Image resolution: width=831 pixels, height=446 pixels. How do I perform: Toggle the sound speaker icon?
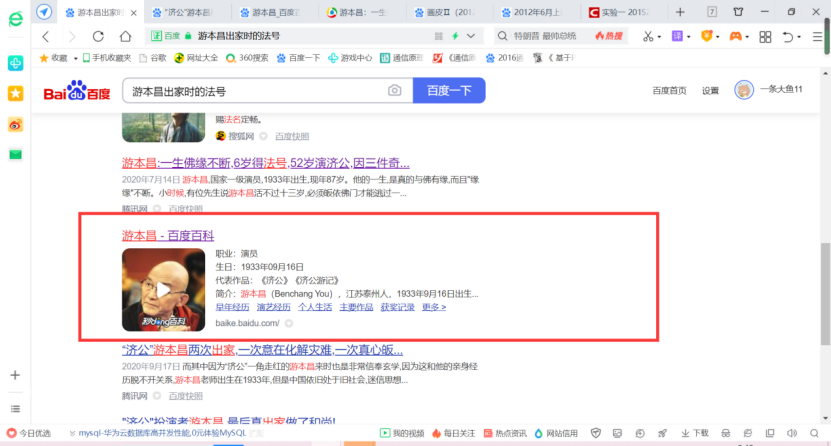tap(792, 433)
